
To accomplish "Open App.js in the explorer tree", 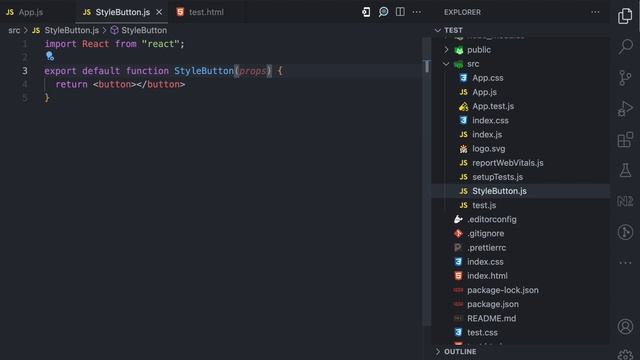I will (x=484, y=92).
